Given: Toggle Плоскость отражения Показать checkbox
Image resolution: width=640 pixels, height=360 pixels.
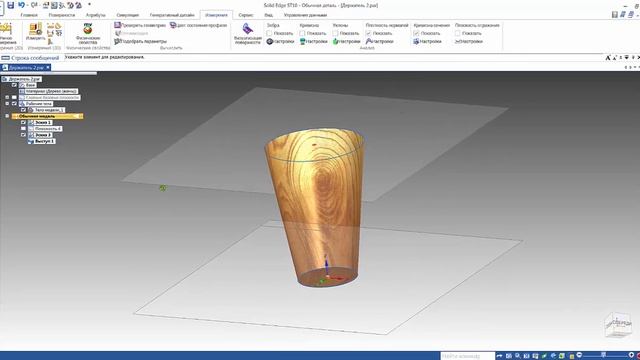Looking at the screenshot, I should pos(458,33).
